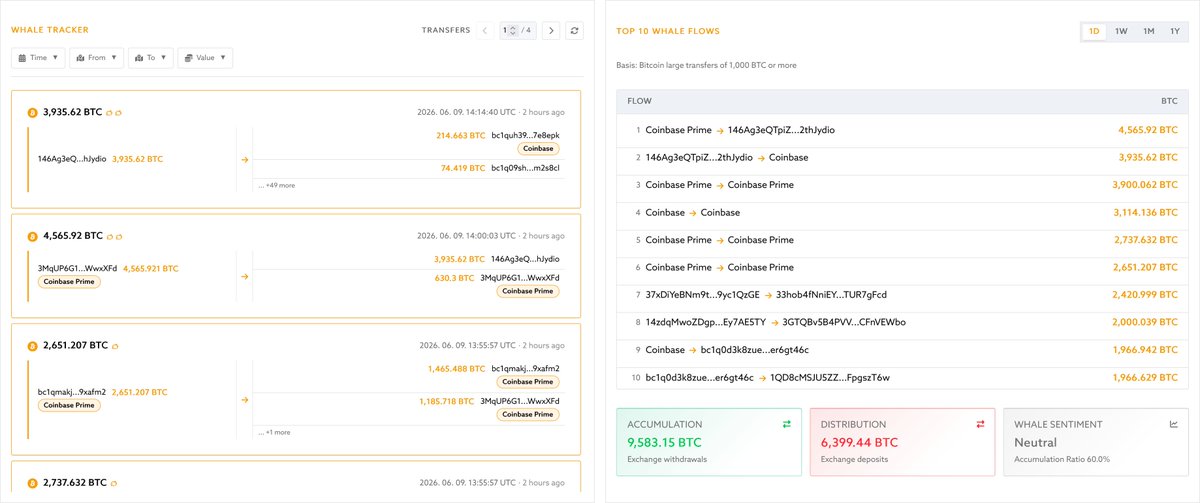Screen dimensions: 1200x503
Task: Click Bitcoin icon beside 2,737.632 BTC transfer title
Action: tap(32, 482)
